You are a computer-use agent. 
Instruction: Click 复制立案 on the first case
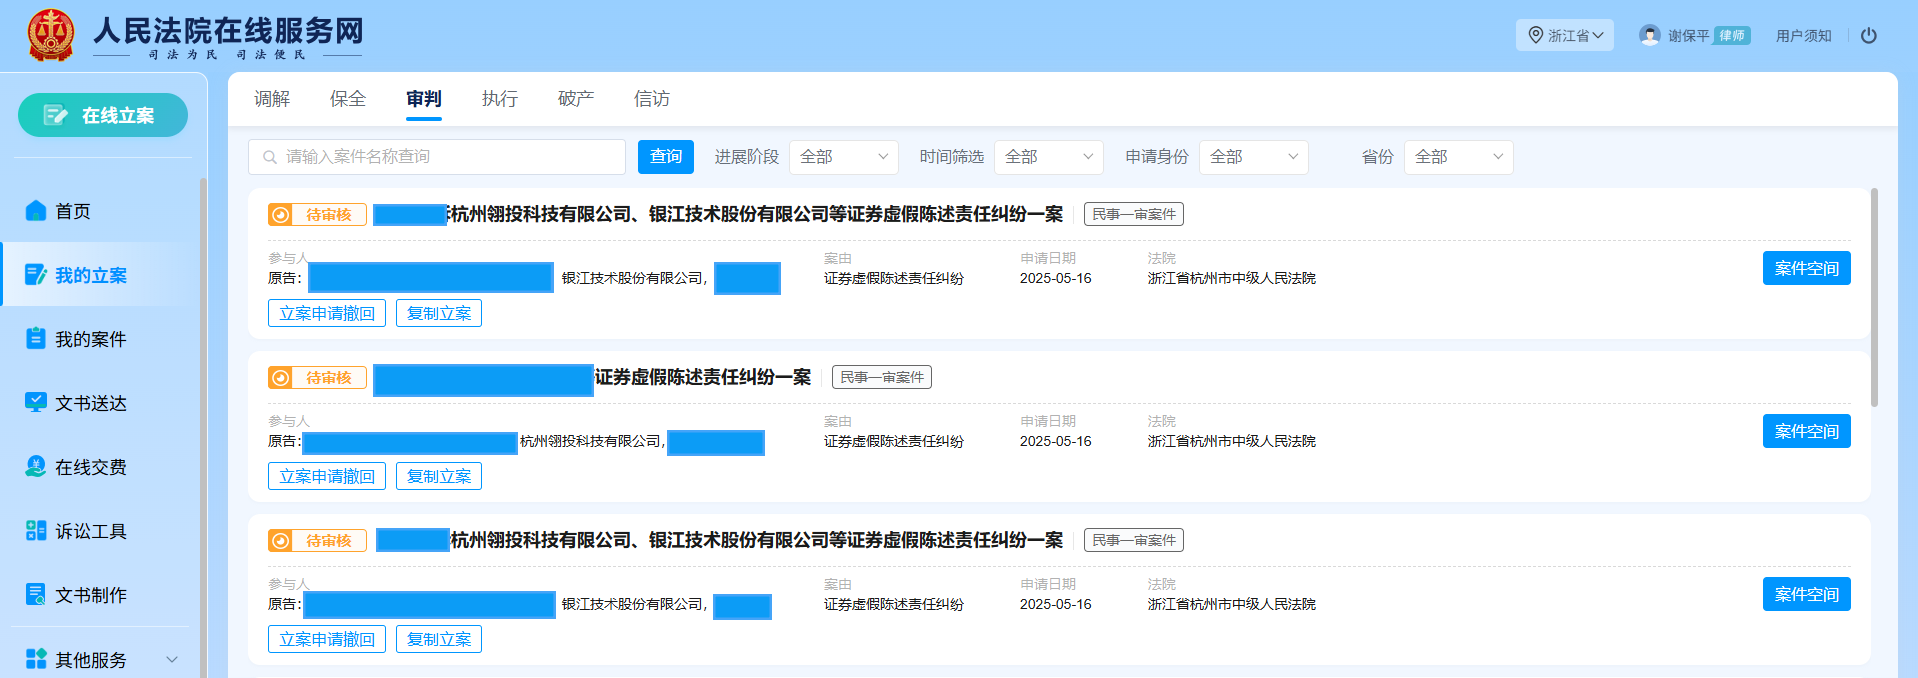439,313
